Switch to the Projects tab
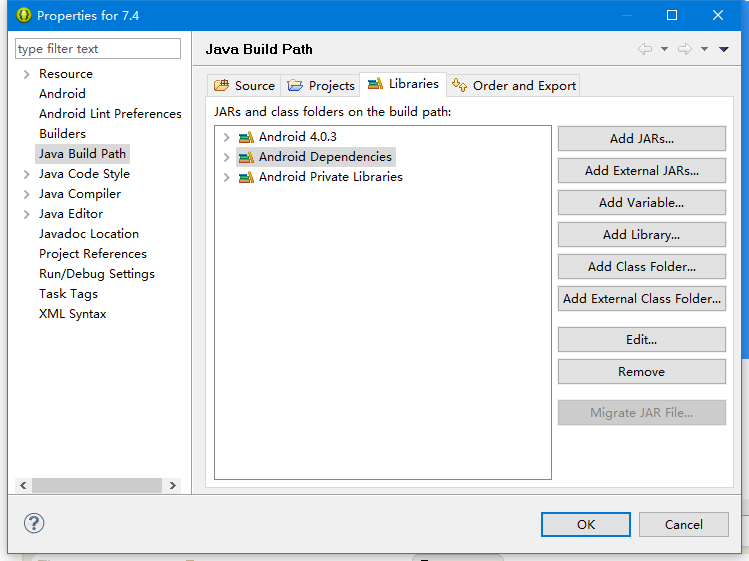Screen dimensions: 749x561 [x=321, y=86]
